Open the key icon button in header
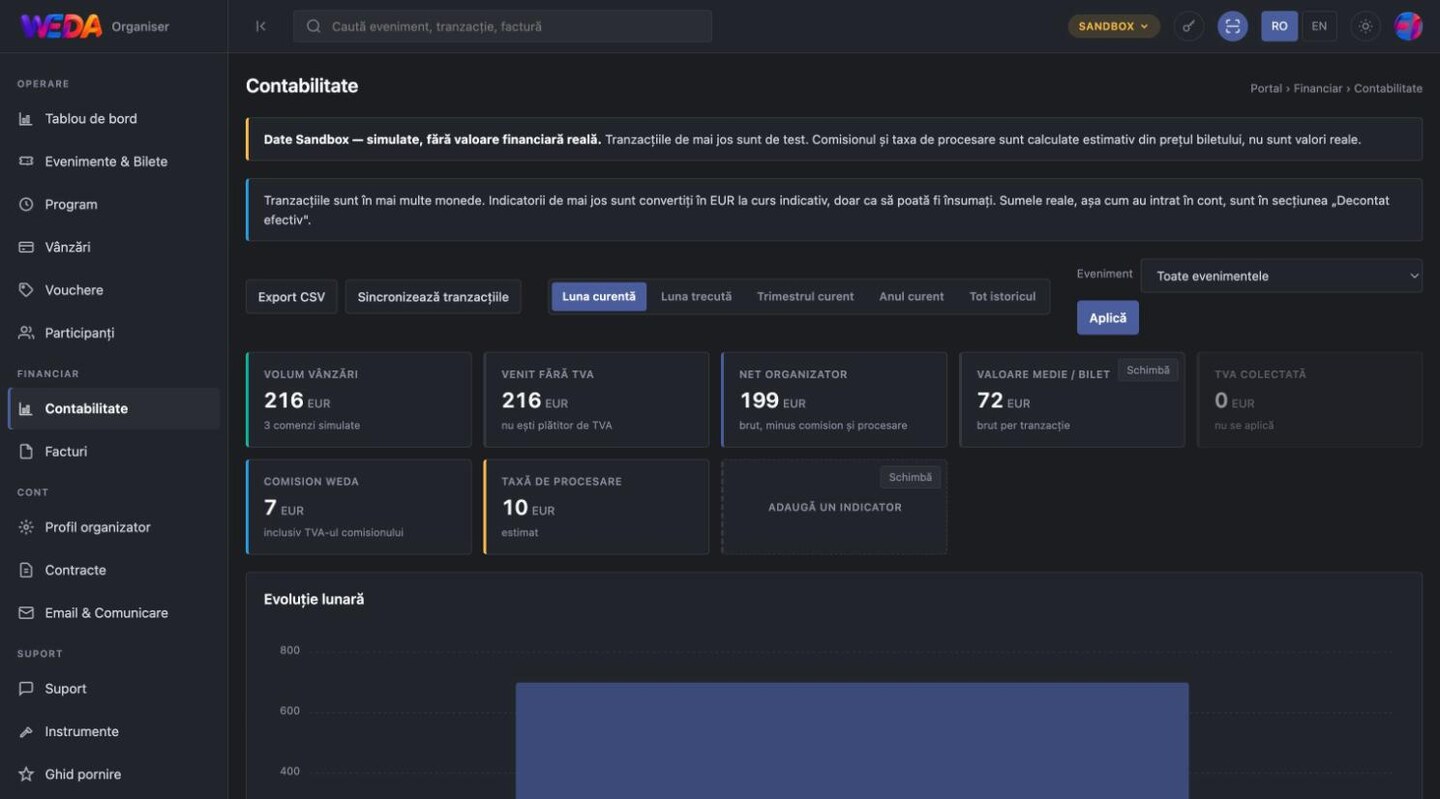1440x799 pixels. pos(1189,26)
